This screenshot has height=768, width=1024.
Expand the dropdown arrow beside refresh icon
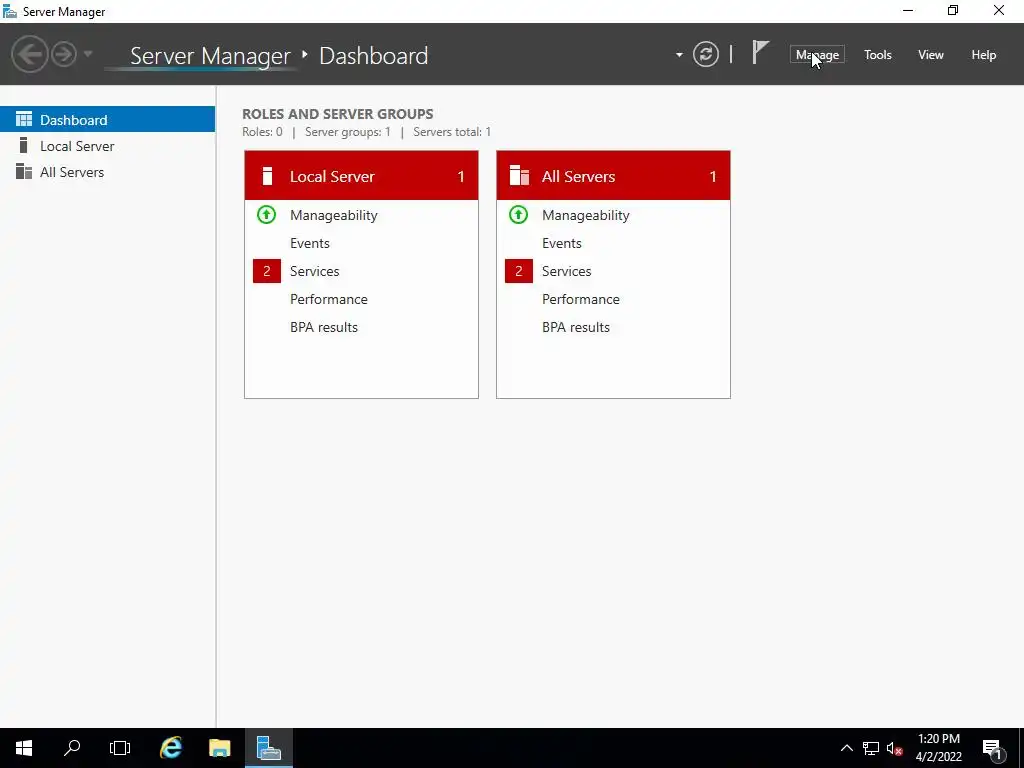click(679, 55)
